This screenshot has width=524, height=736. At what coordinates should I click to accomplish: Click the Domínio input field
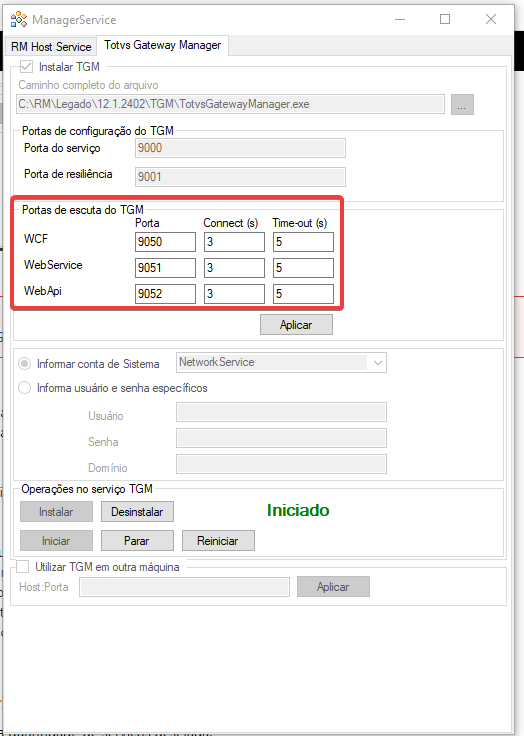(281, 464)
